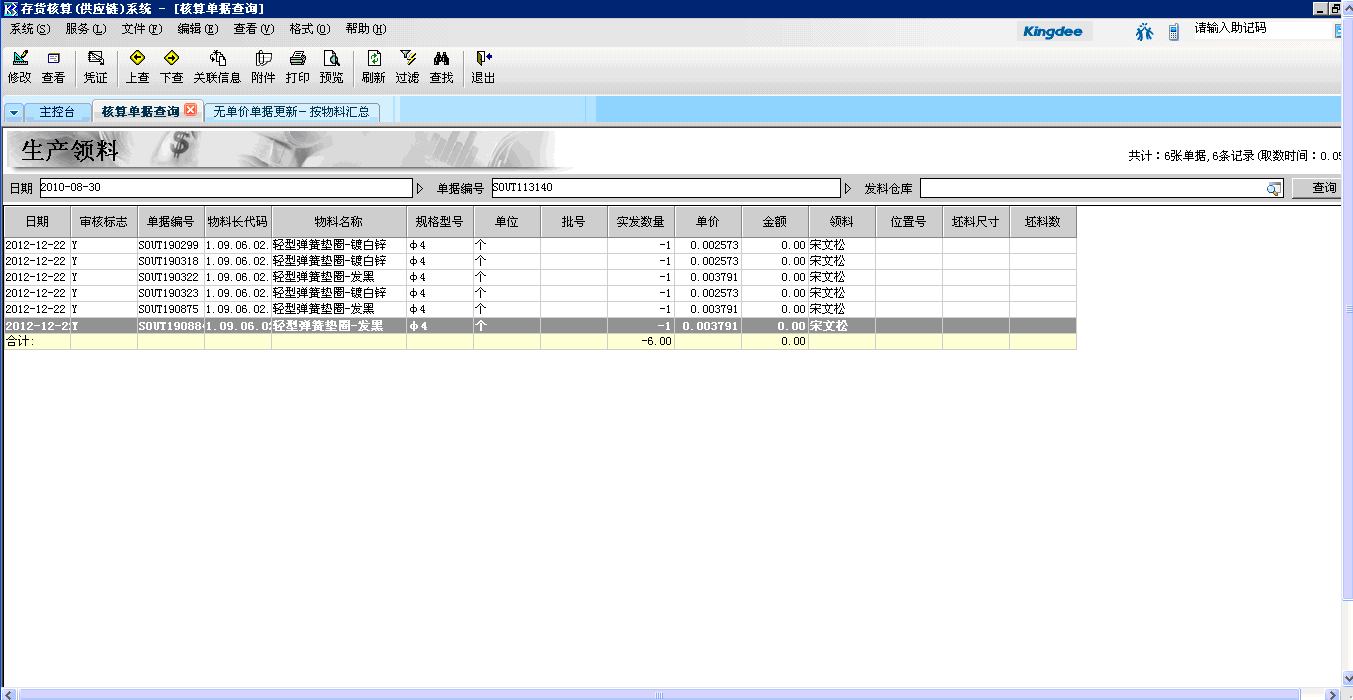Click the arrow next to 单据编号 field

848,188
